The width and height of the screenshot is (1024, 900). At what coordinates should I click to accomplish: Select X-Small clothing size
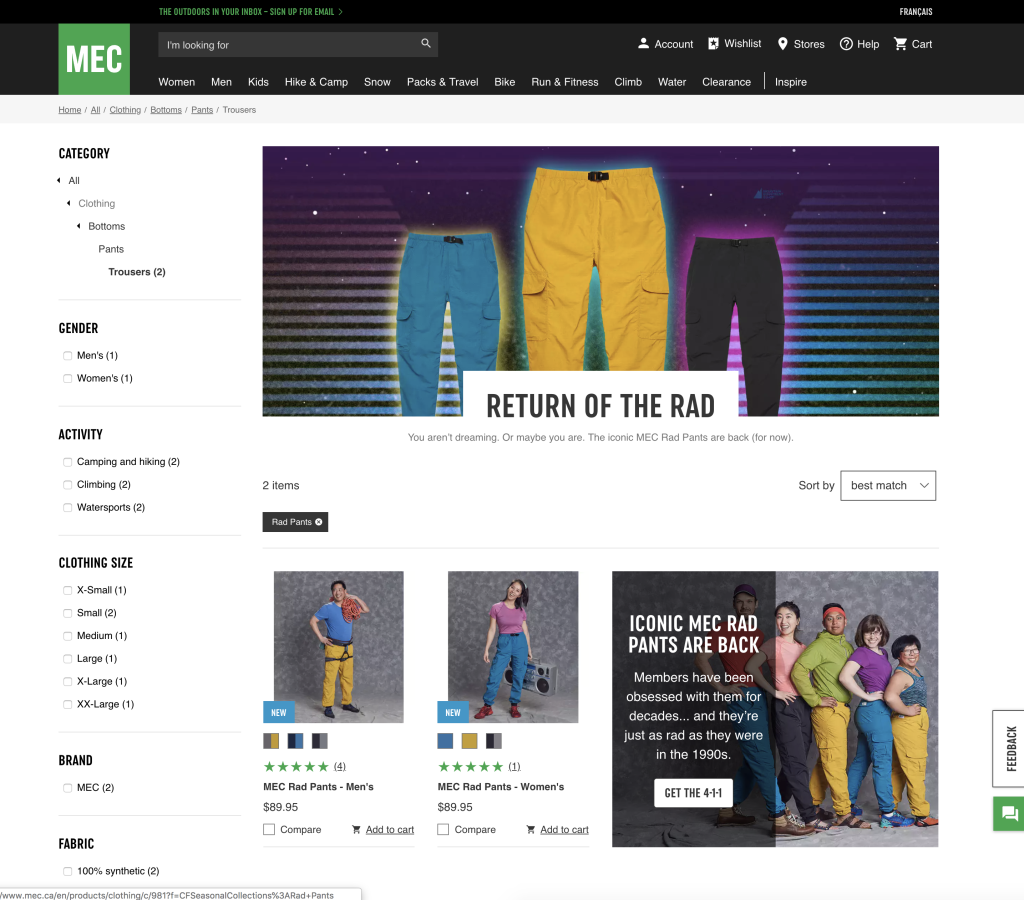[x=67, y=590]
